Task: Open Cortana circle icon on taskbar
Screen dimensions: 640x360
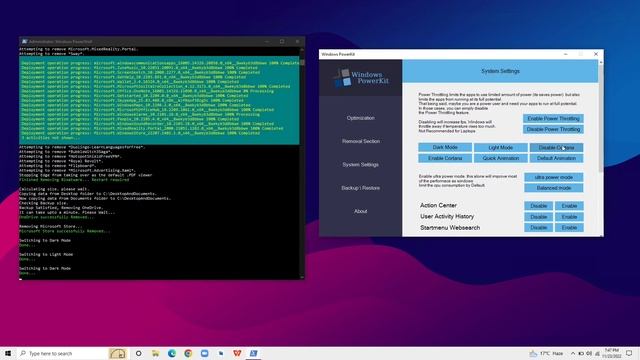Action: coord(139,353)
